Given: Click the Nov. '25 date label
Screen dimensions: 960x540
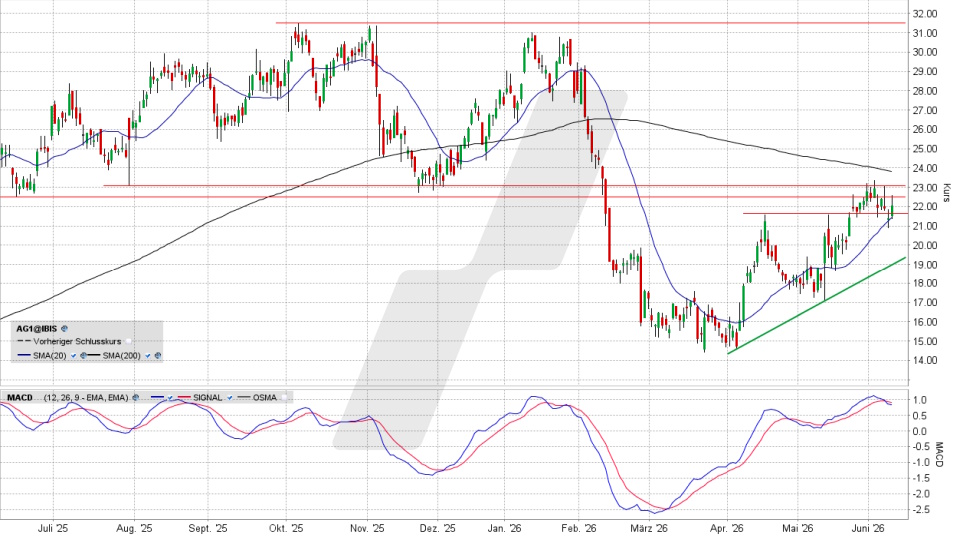Looking at the screenshot, I should point(367,528).
